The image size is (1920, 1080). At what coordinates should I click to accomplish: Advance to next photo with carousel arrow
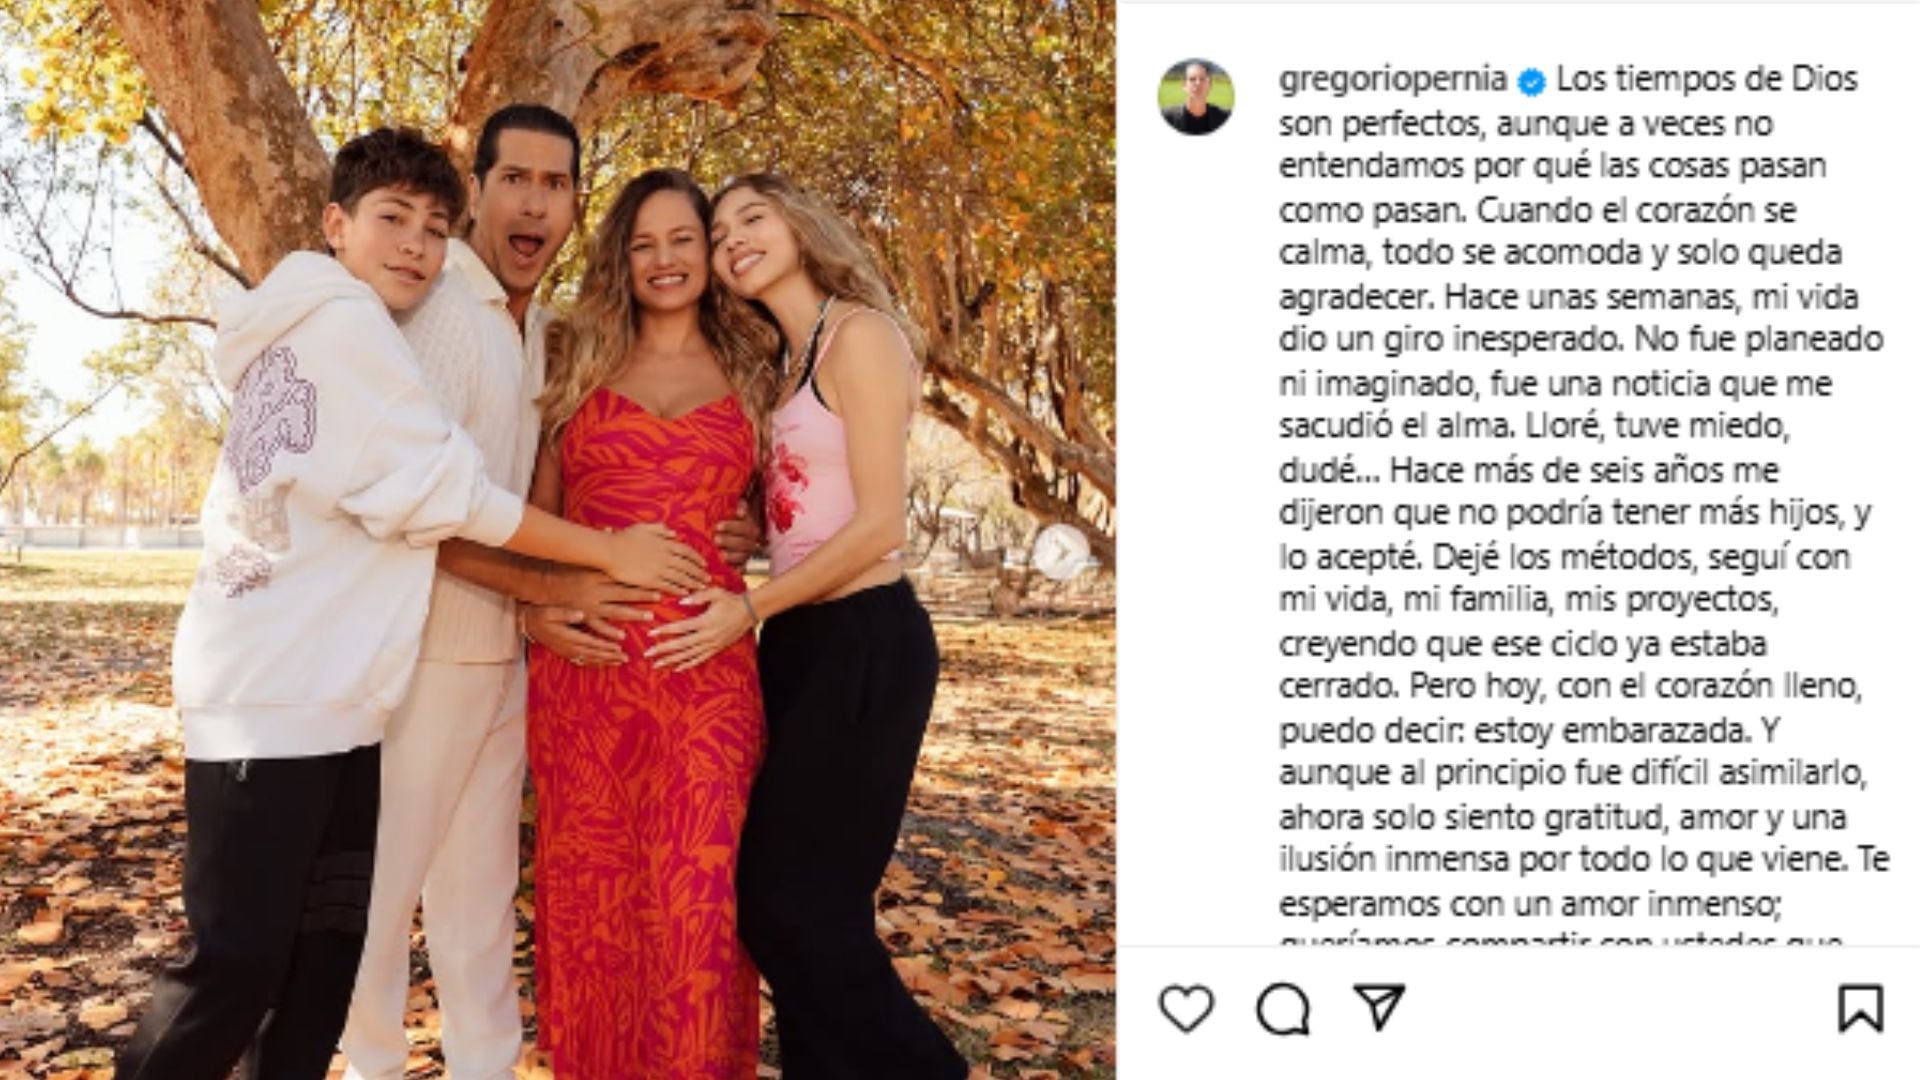coord(1060,551)
